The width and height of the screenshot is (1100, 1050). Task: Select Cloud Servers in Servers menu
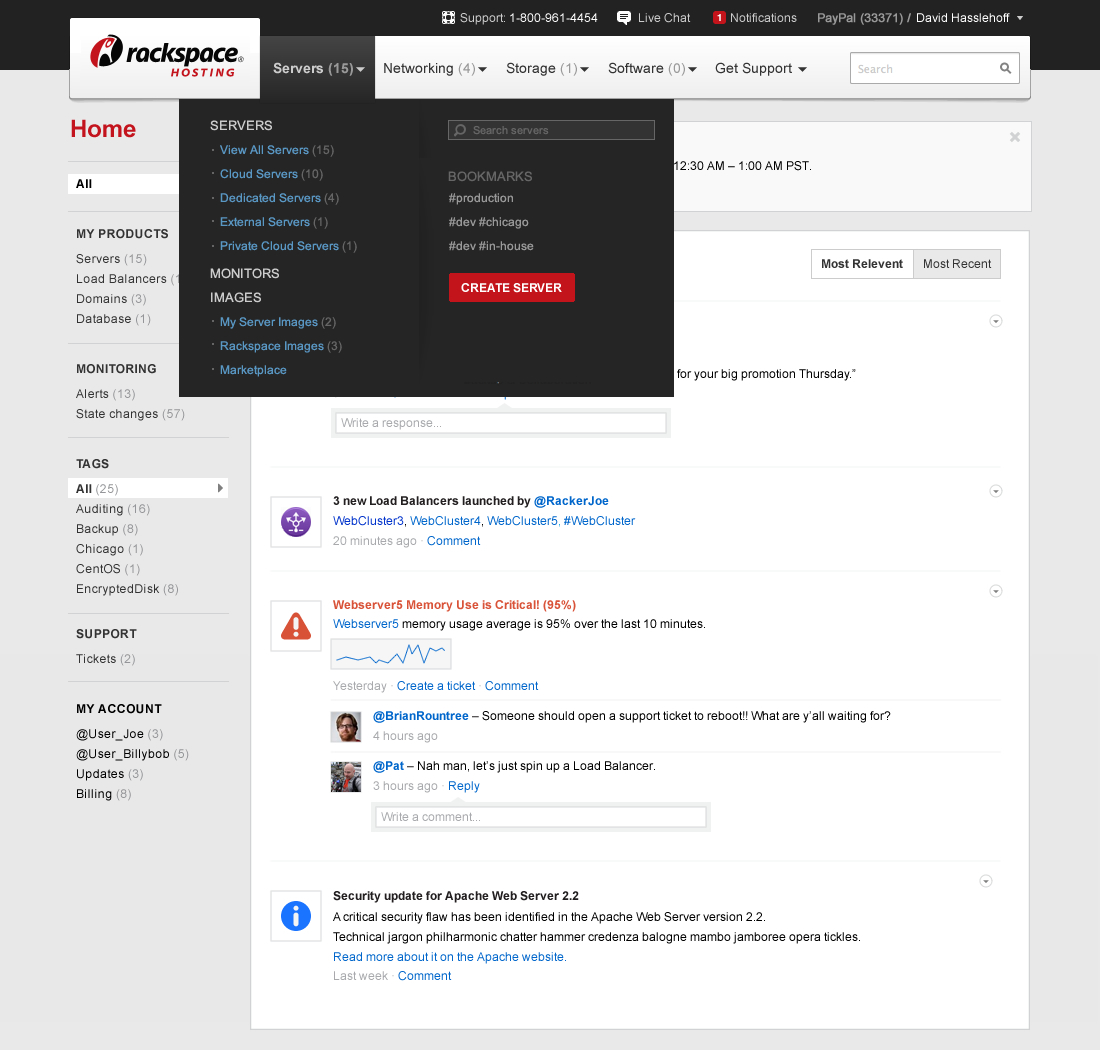[258, 174]
